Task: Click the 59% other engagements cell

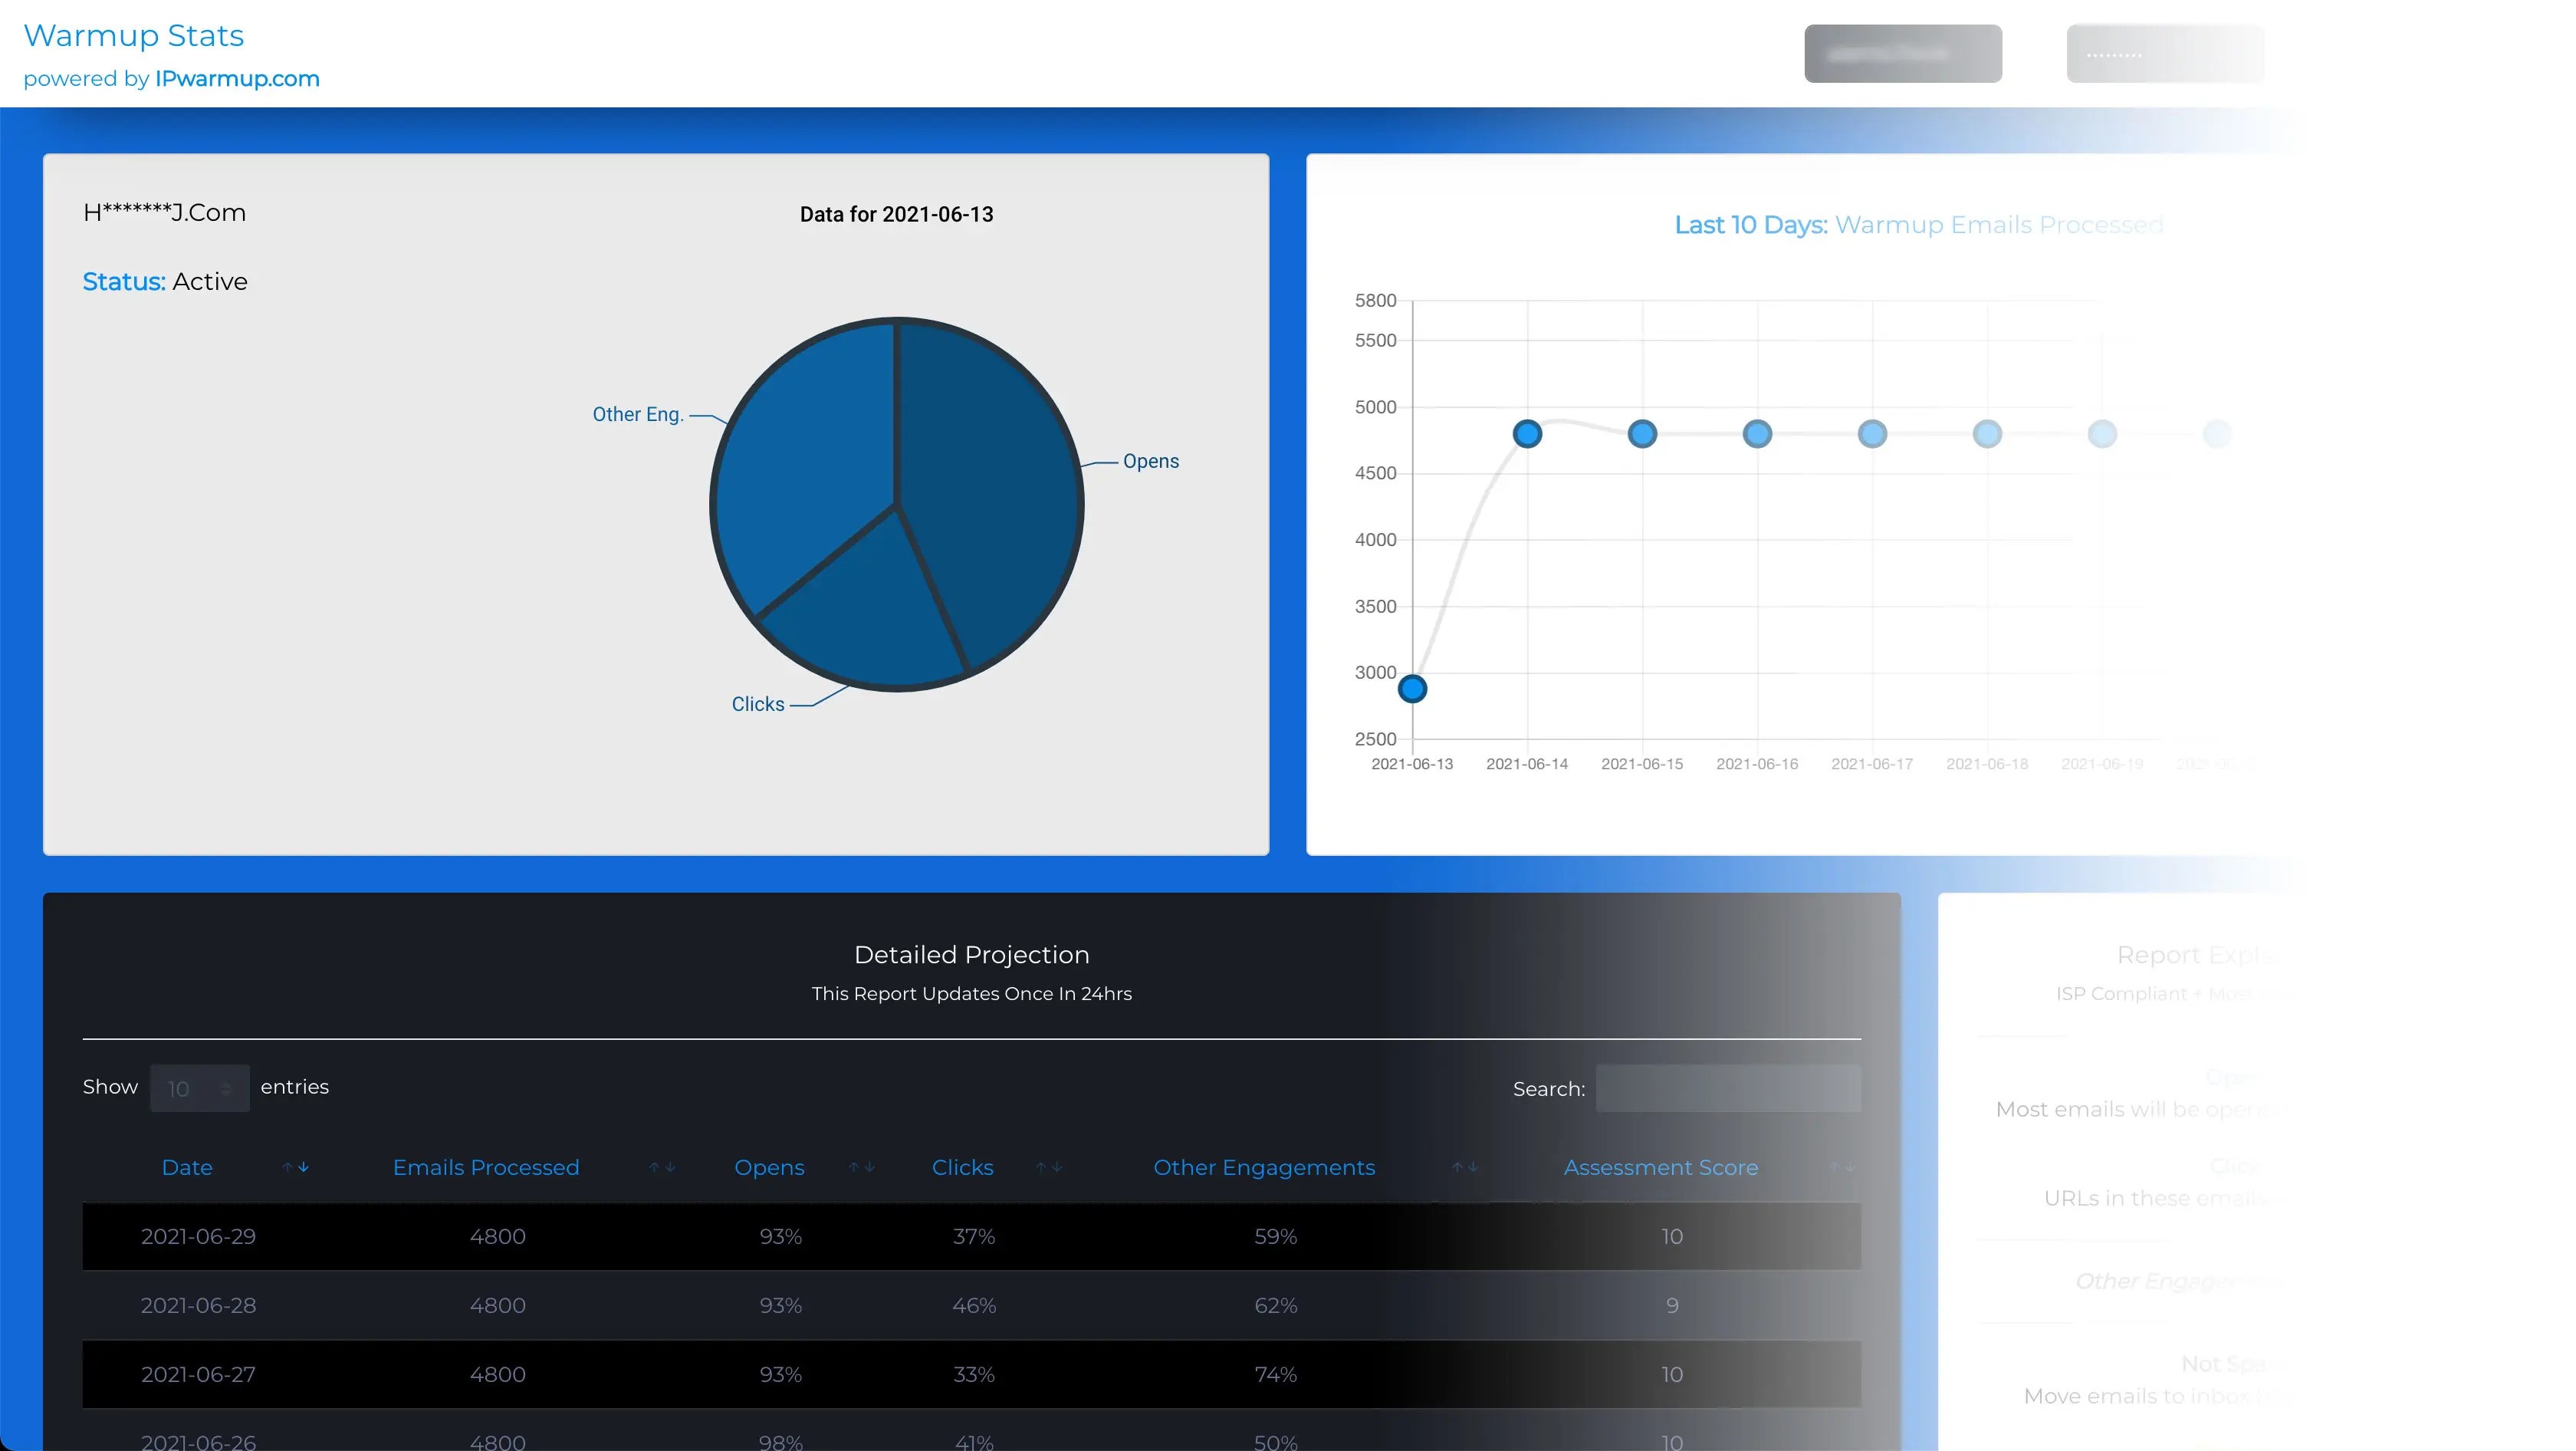Action: pos(1276,1237)
